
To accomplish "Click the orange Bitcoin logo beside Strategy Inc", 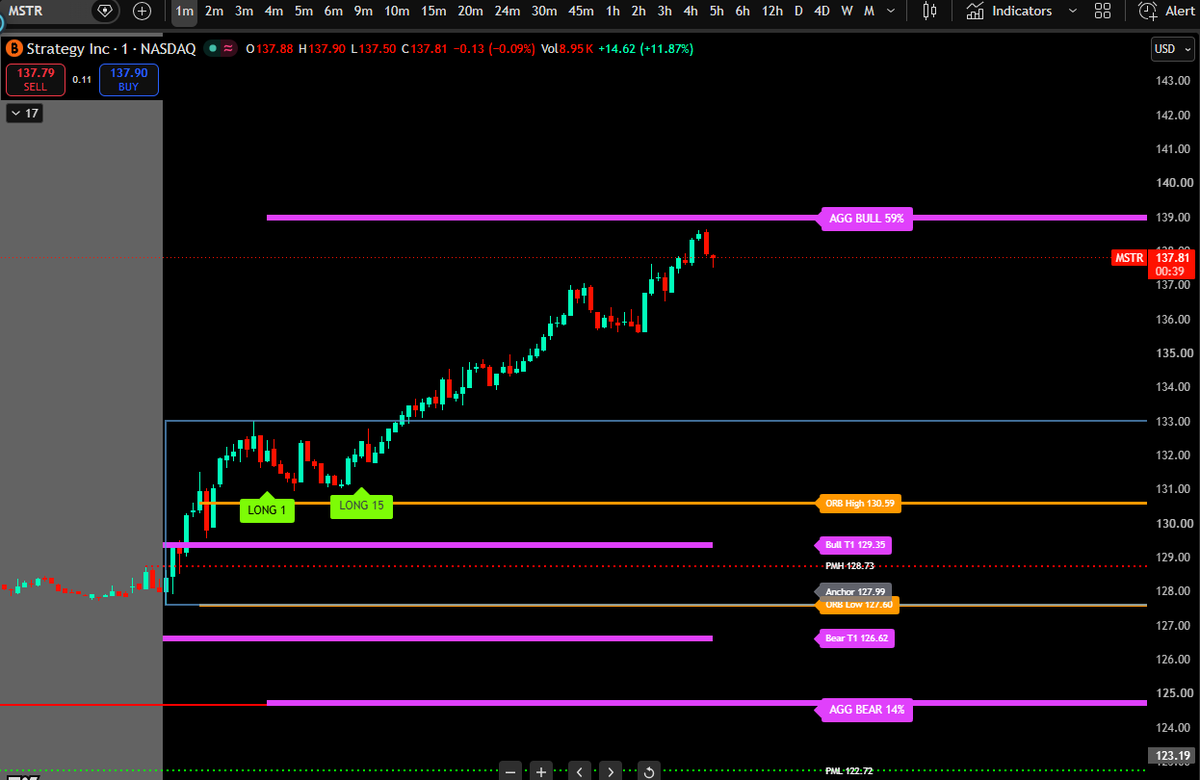I will click(x=14, y=48).
